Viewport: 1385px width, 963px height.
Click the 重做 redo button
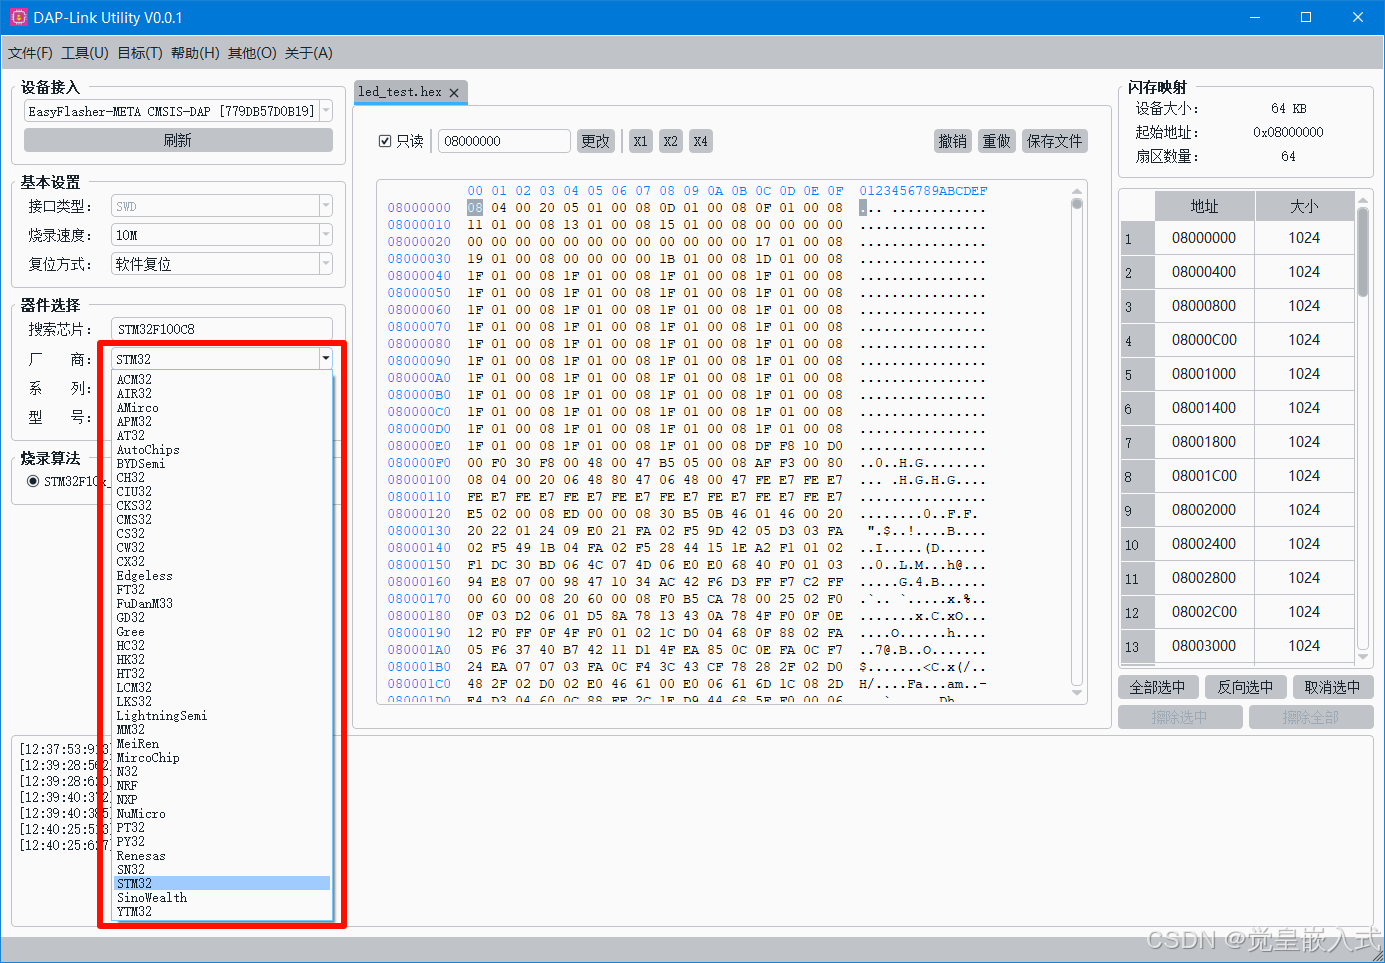click(x=996, y=141)
